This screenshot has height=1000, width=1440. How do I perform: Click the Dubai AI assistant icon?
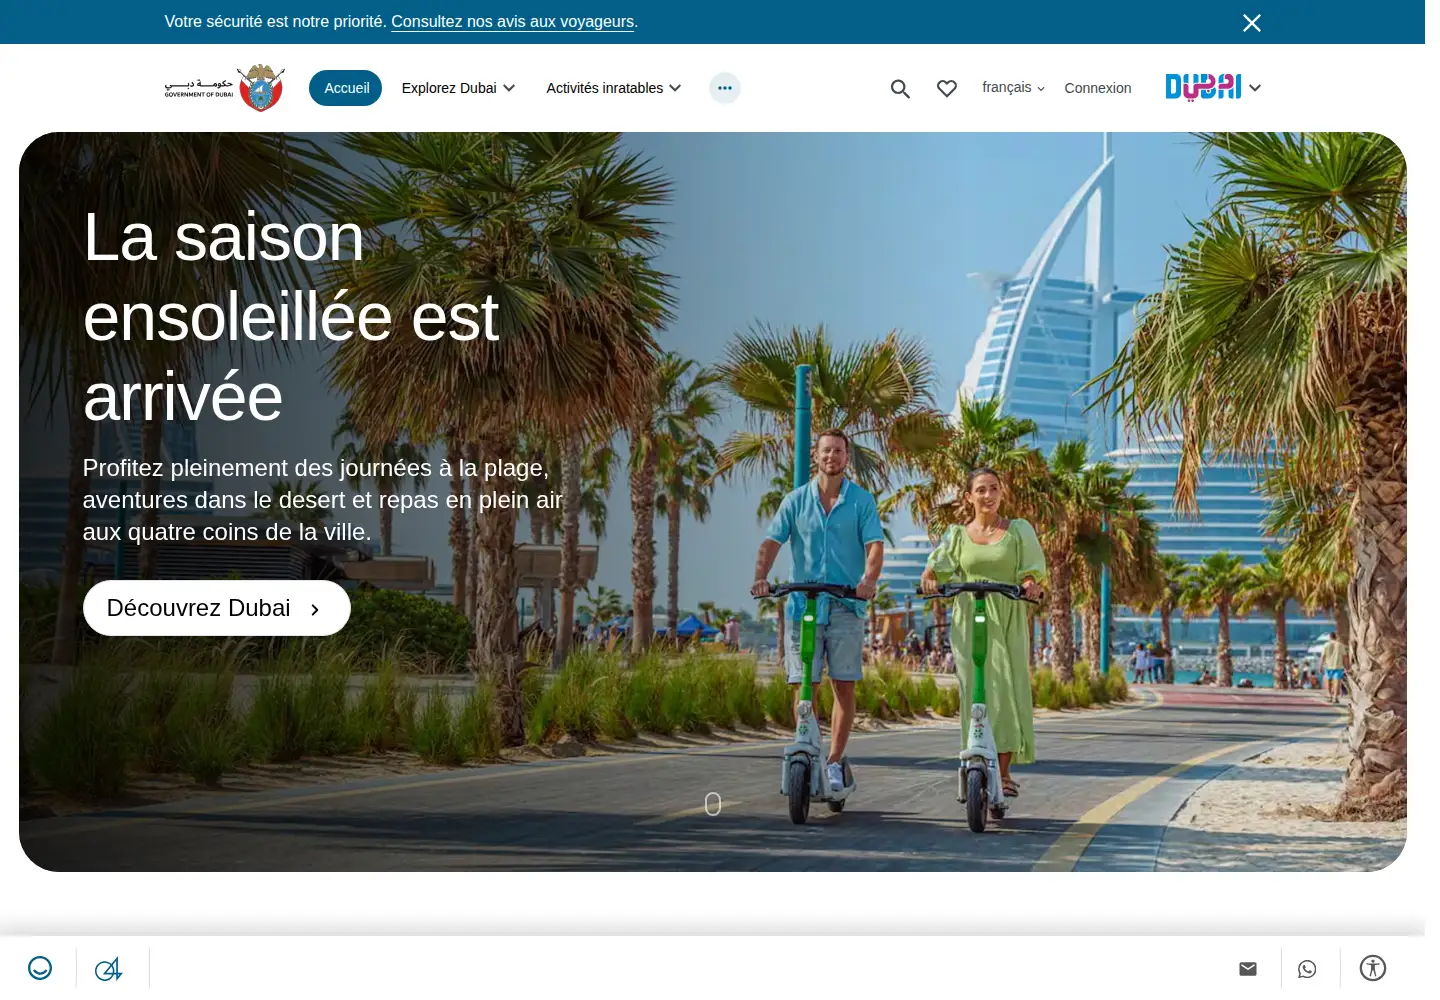[109, 968]
